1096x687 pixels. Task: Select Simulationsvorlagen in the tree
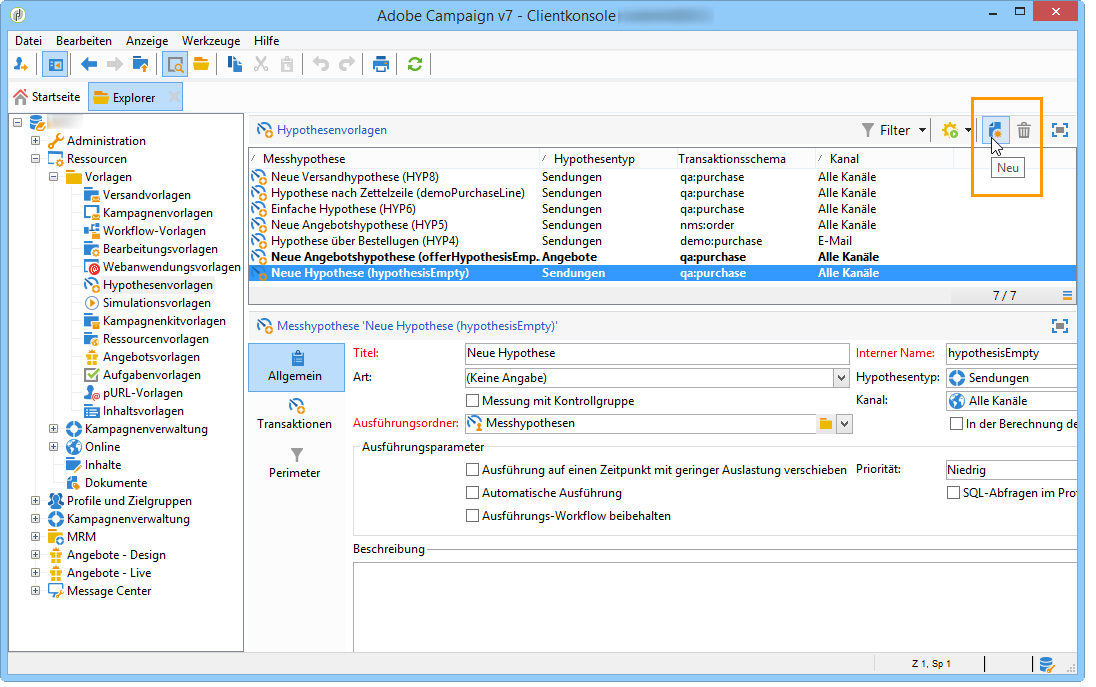click(157, 303)
